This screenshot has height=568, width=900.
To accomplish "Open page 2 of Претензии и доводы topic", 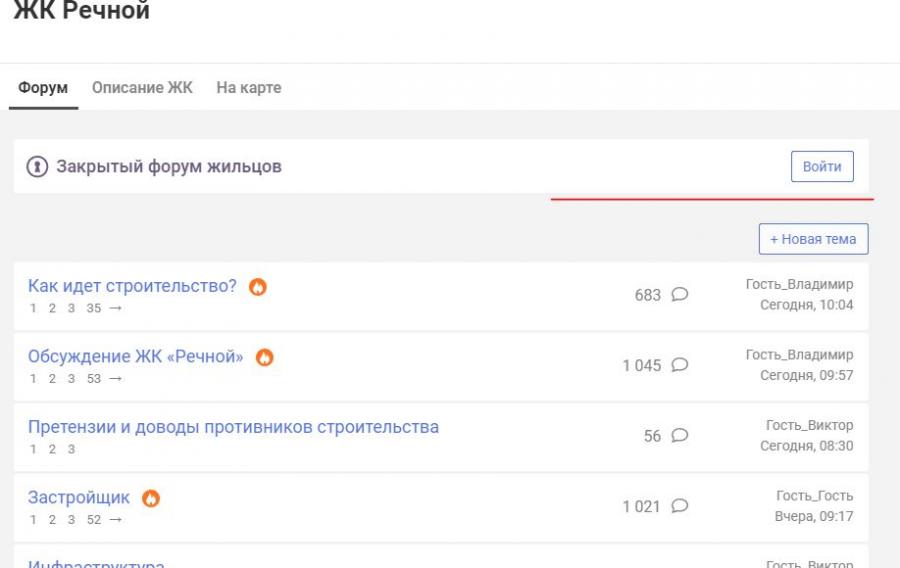I will pyautogui.click(x=52, y=449).
